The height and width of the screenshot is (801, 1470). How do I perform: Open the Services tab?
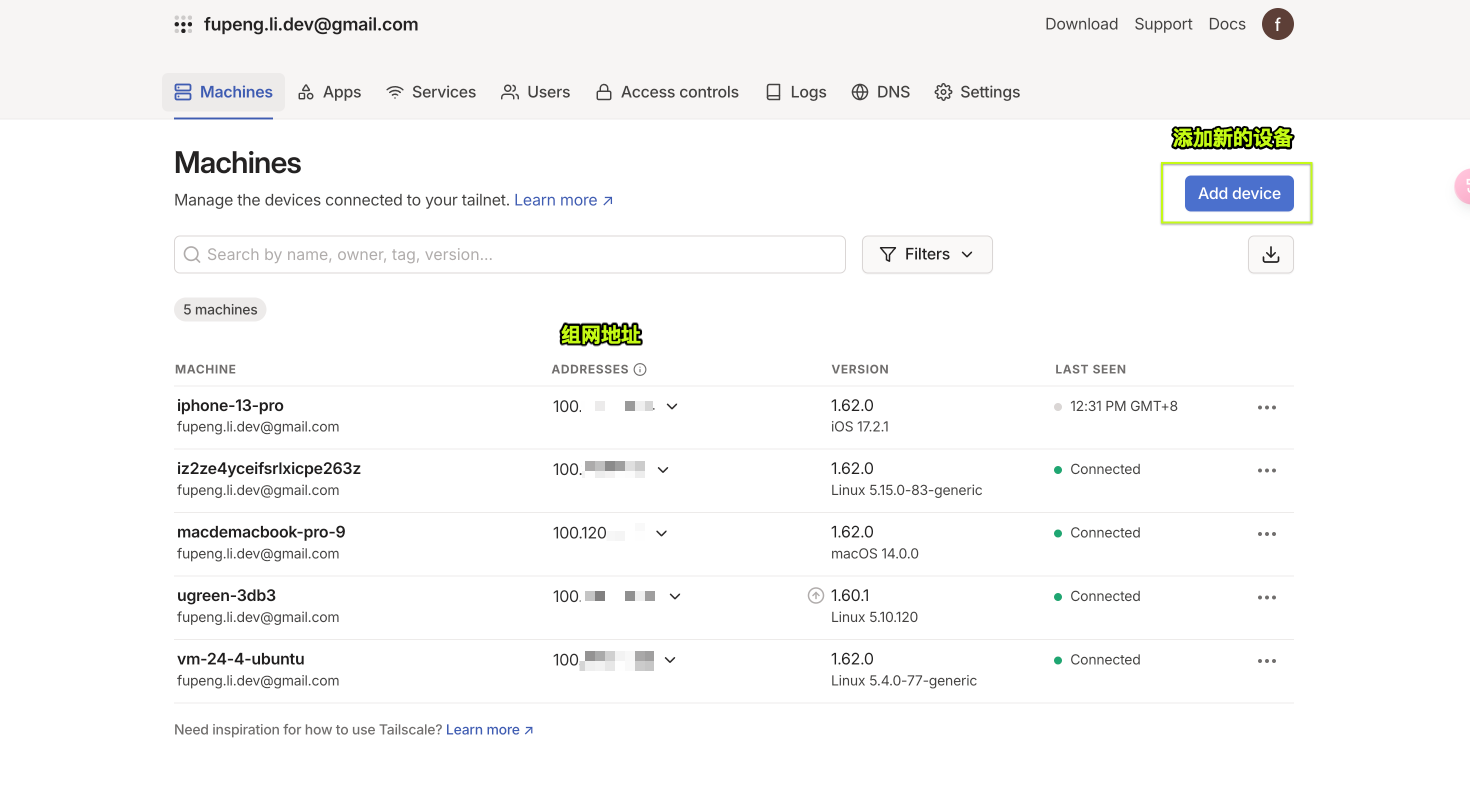click(431, 92)
